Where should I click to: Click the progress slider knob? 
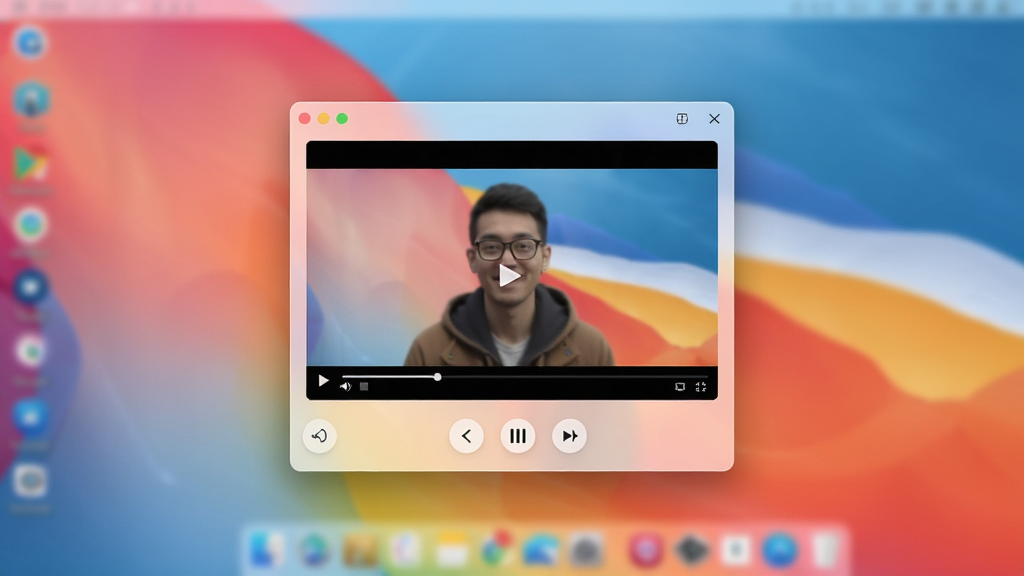[x=438, y=377]
